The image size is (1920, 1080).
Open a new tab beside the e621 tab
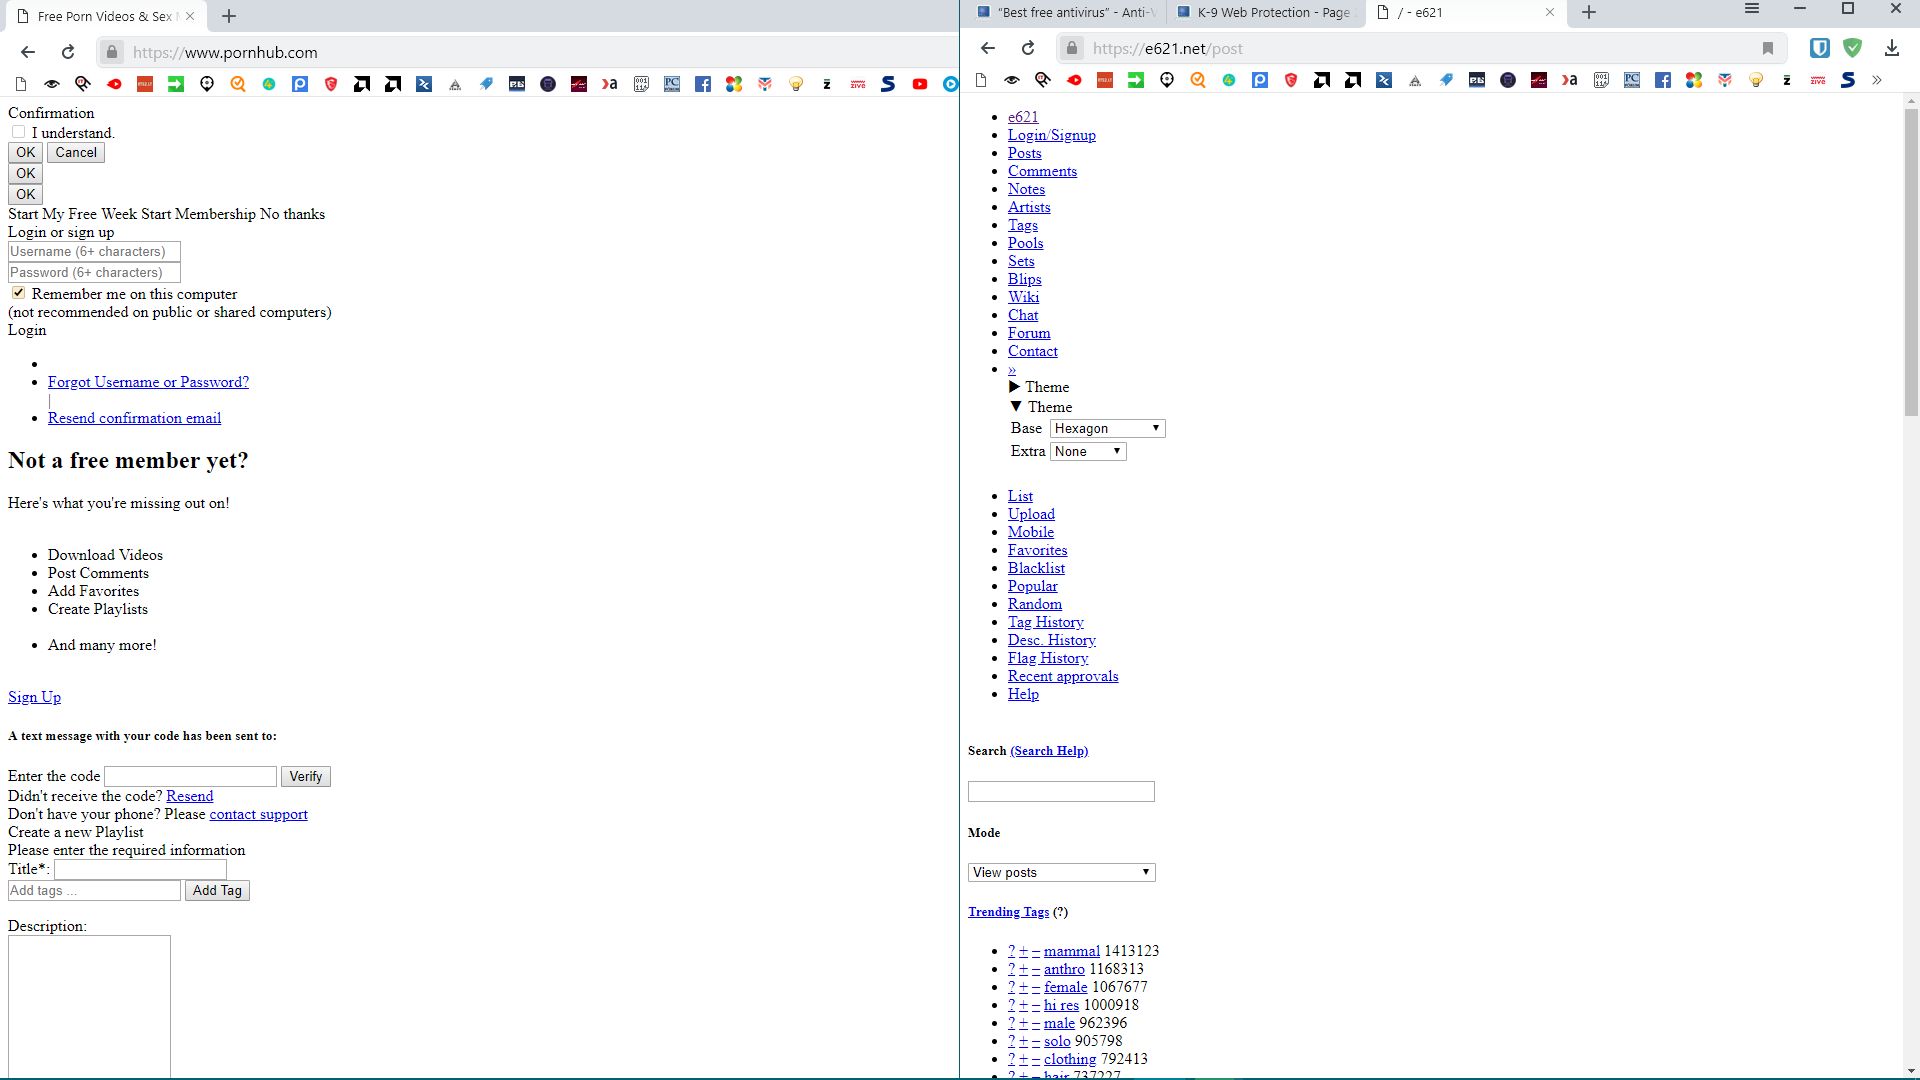click(1589, 13)
